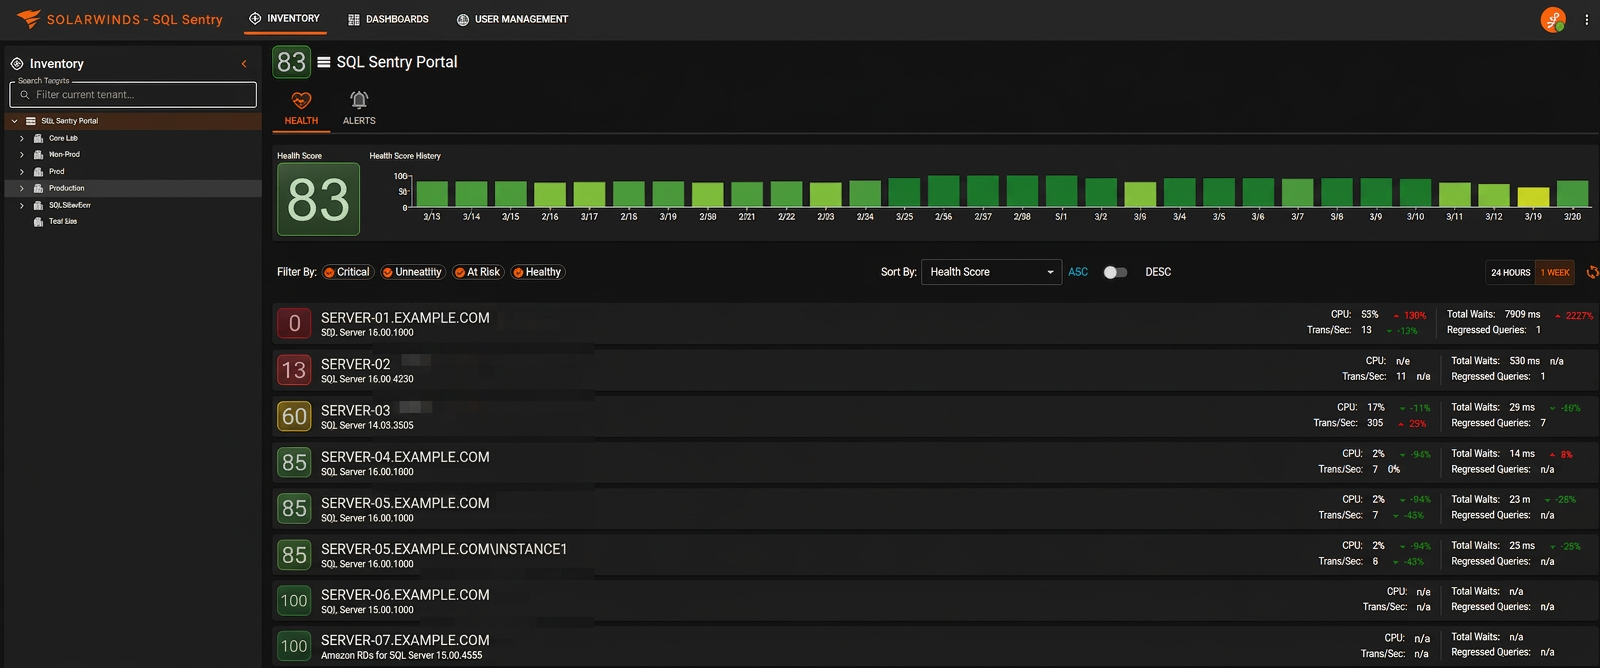1600x668 pixels.
Task: Click the building icon beside Non-Prod
Action: (39, 155)
